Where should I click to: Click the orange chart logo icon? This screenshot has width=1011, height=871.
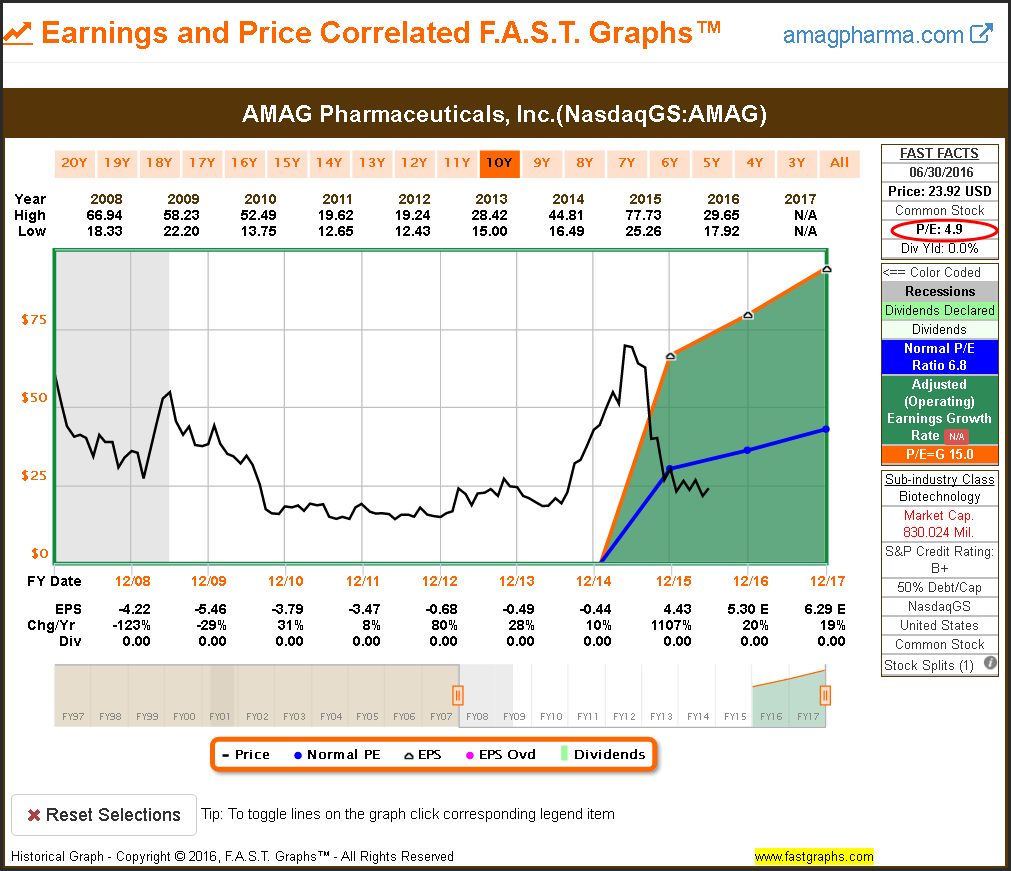[18, 34]
